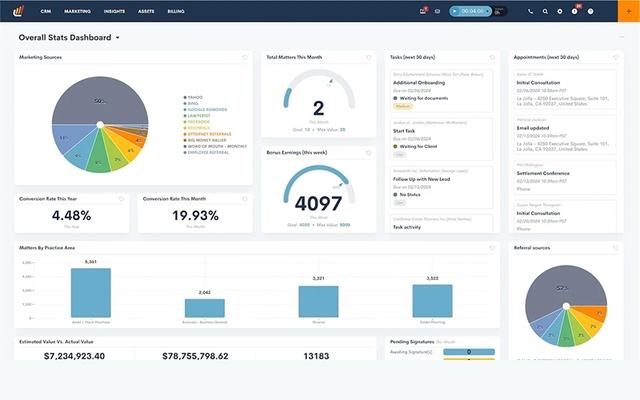This screenshot has height=400, width=640.
Task: Open the Additional Onboarding task
Action: pos(420,82)
